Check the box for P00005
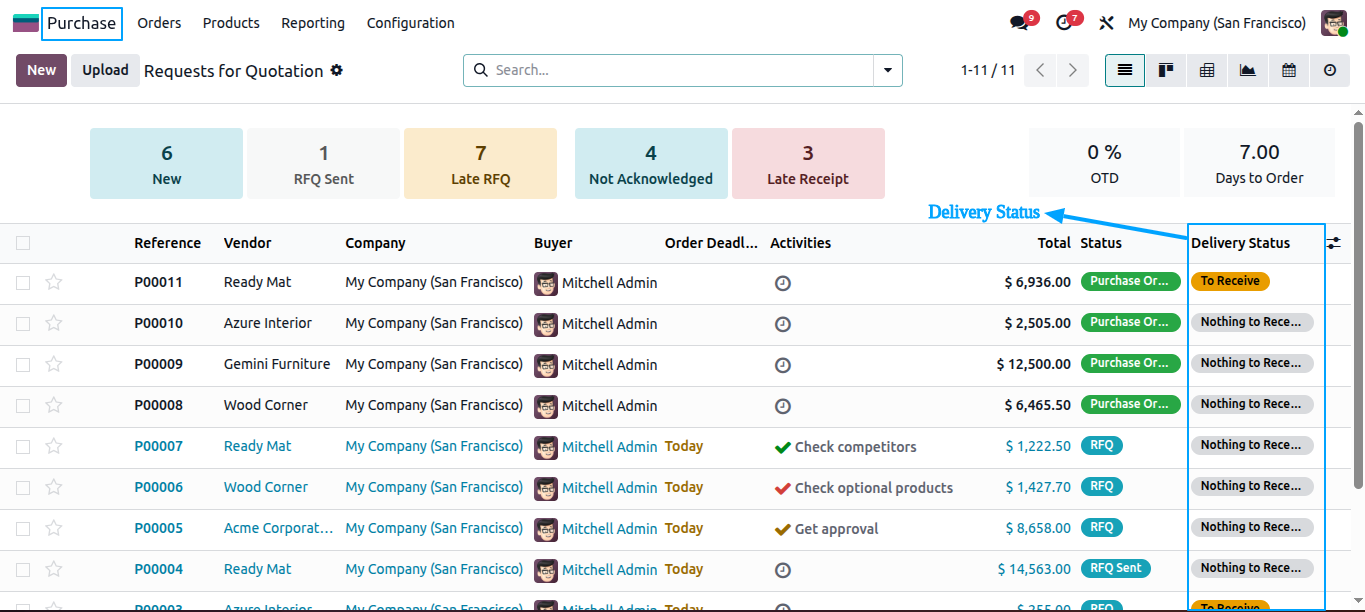 click(23, 529)
